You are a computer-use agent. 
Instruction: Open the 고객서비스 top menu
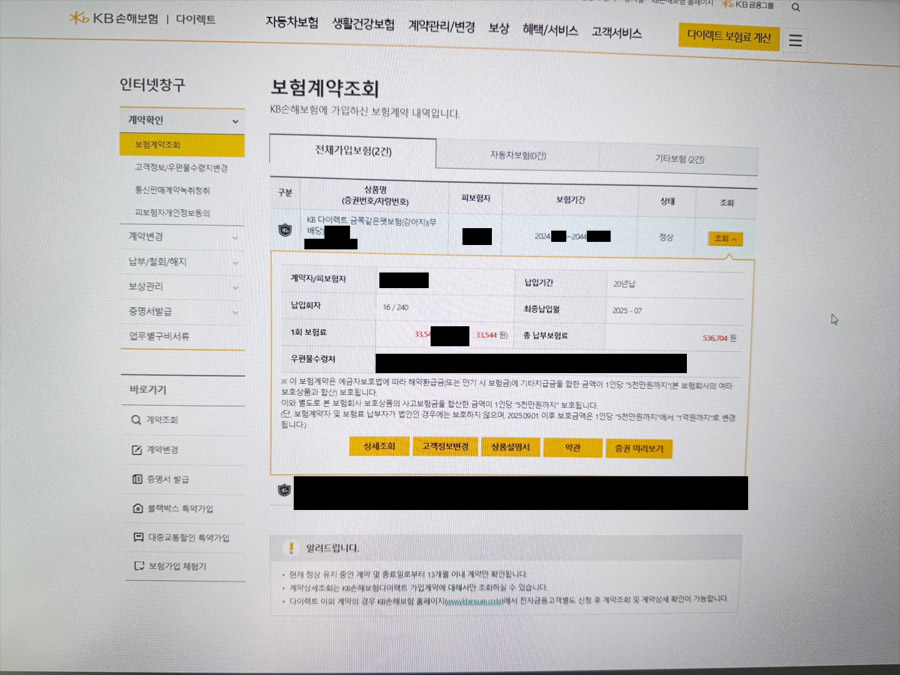(x=616, y=33)
